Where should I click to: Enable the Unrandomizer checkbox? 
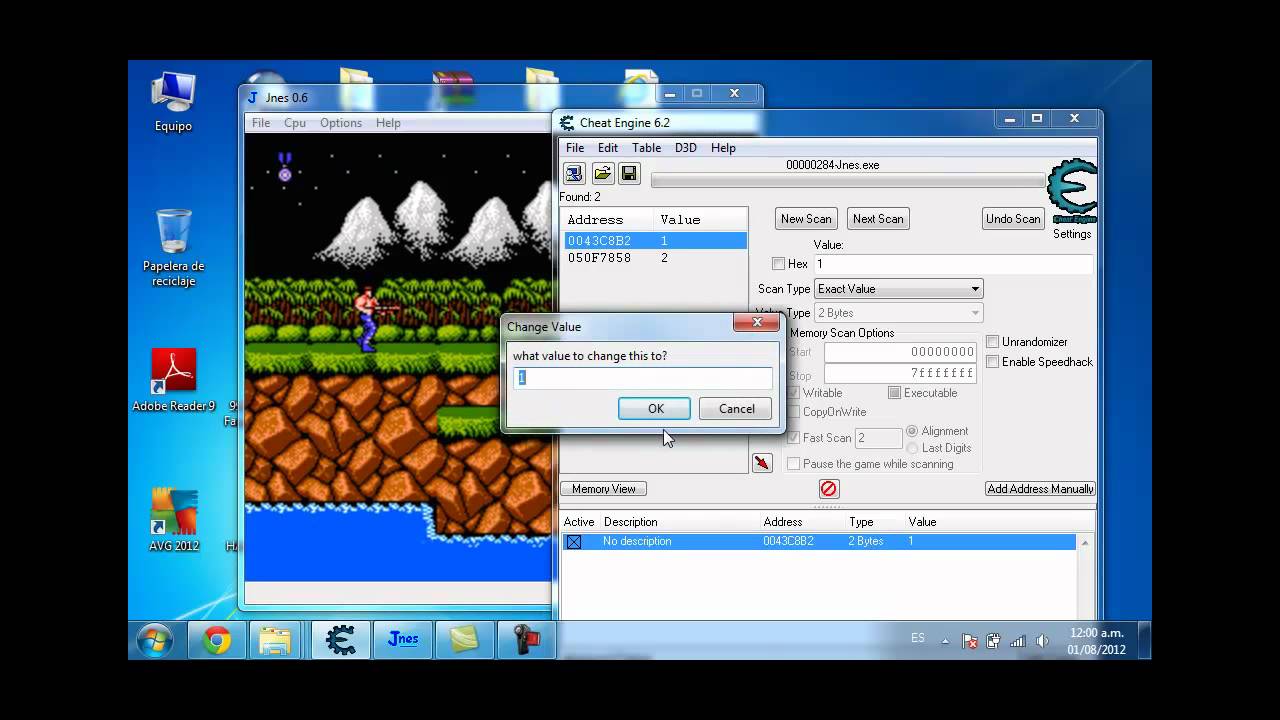coord(993,342)
